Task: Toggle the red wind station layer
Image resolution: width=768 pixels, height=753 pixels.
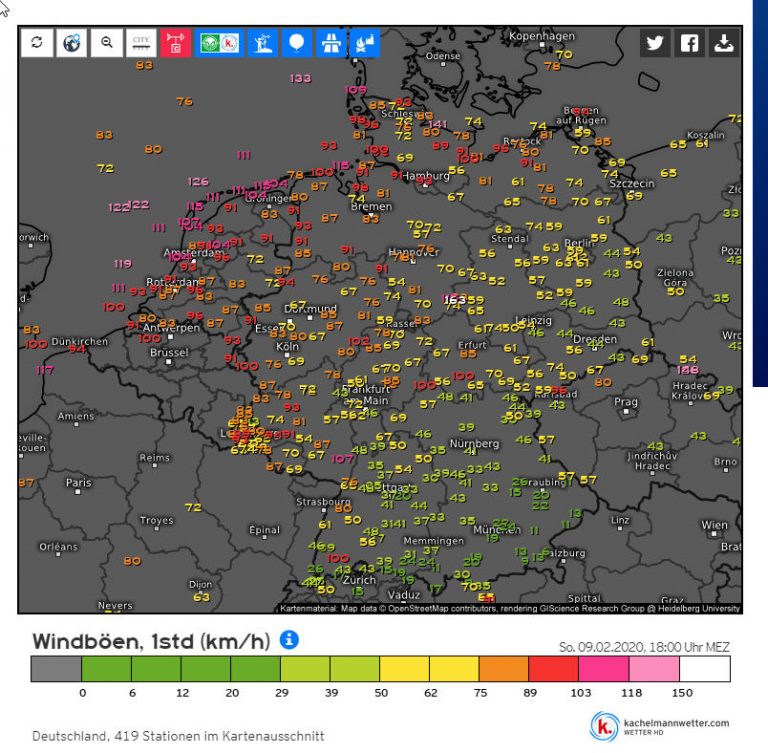Action: [x=176, y=43]
